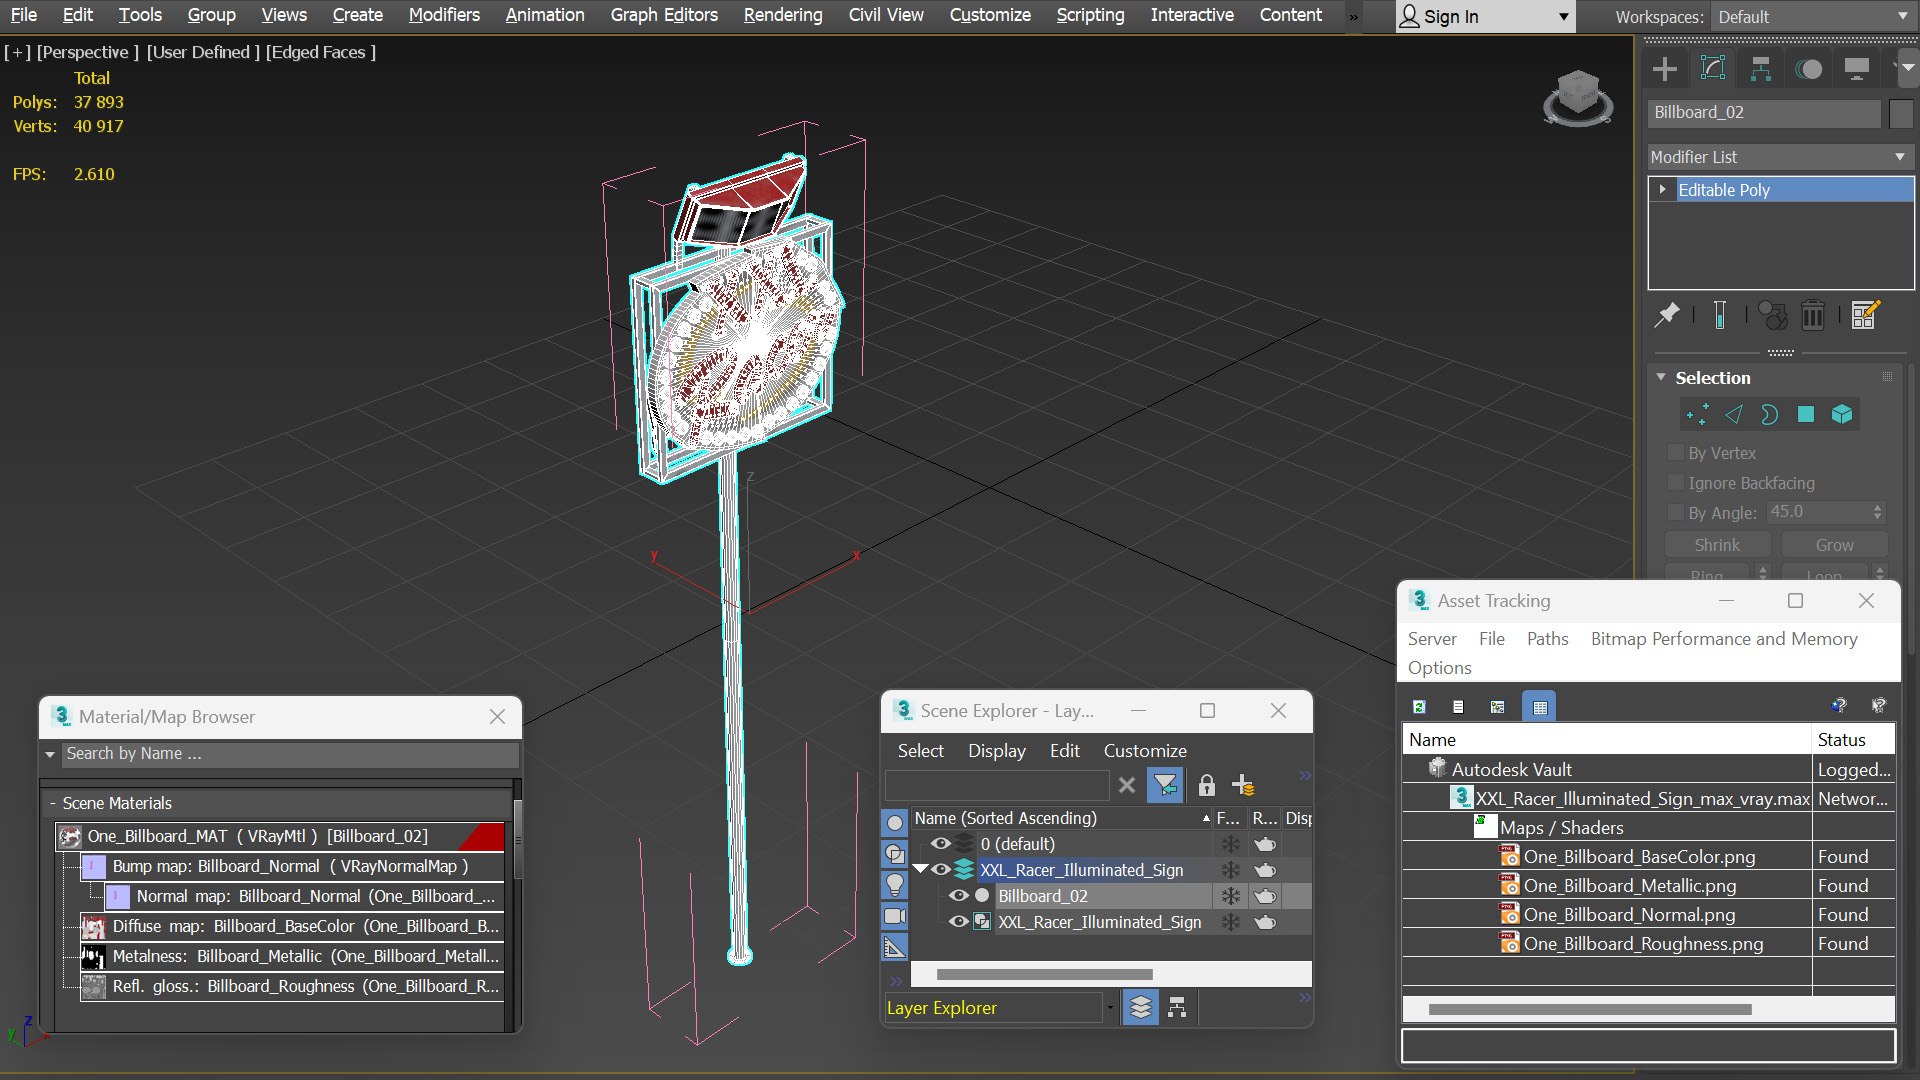Open Paths menu in Asset Tracking

pyautogui.click(x=1547, y=639)
